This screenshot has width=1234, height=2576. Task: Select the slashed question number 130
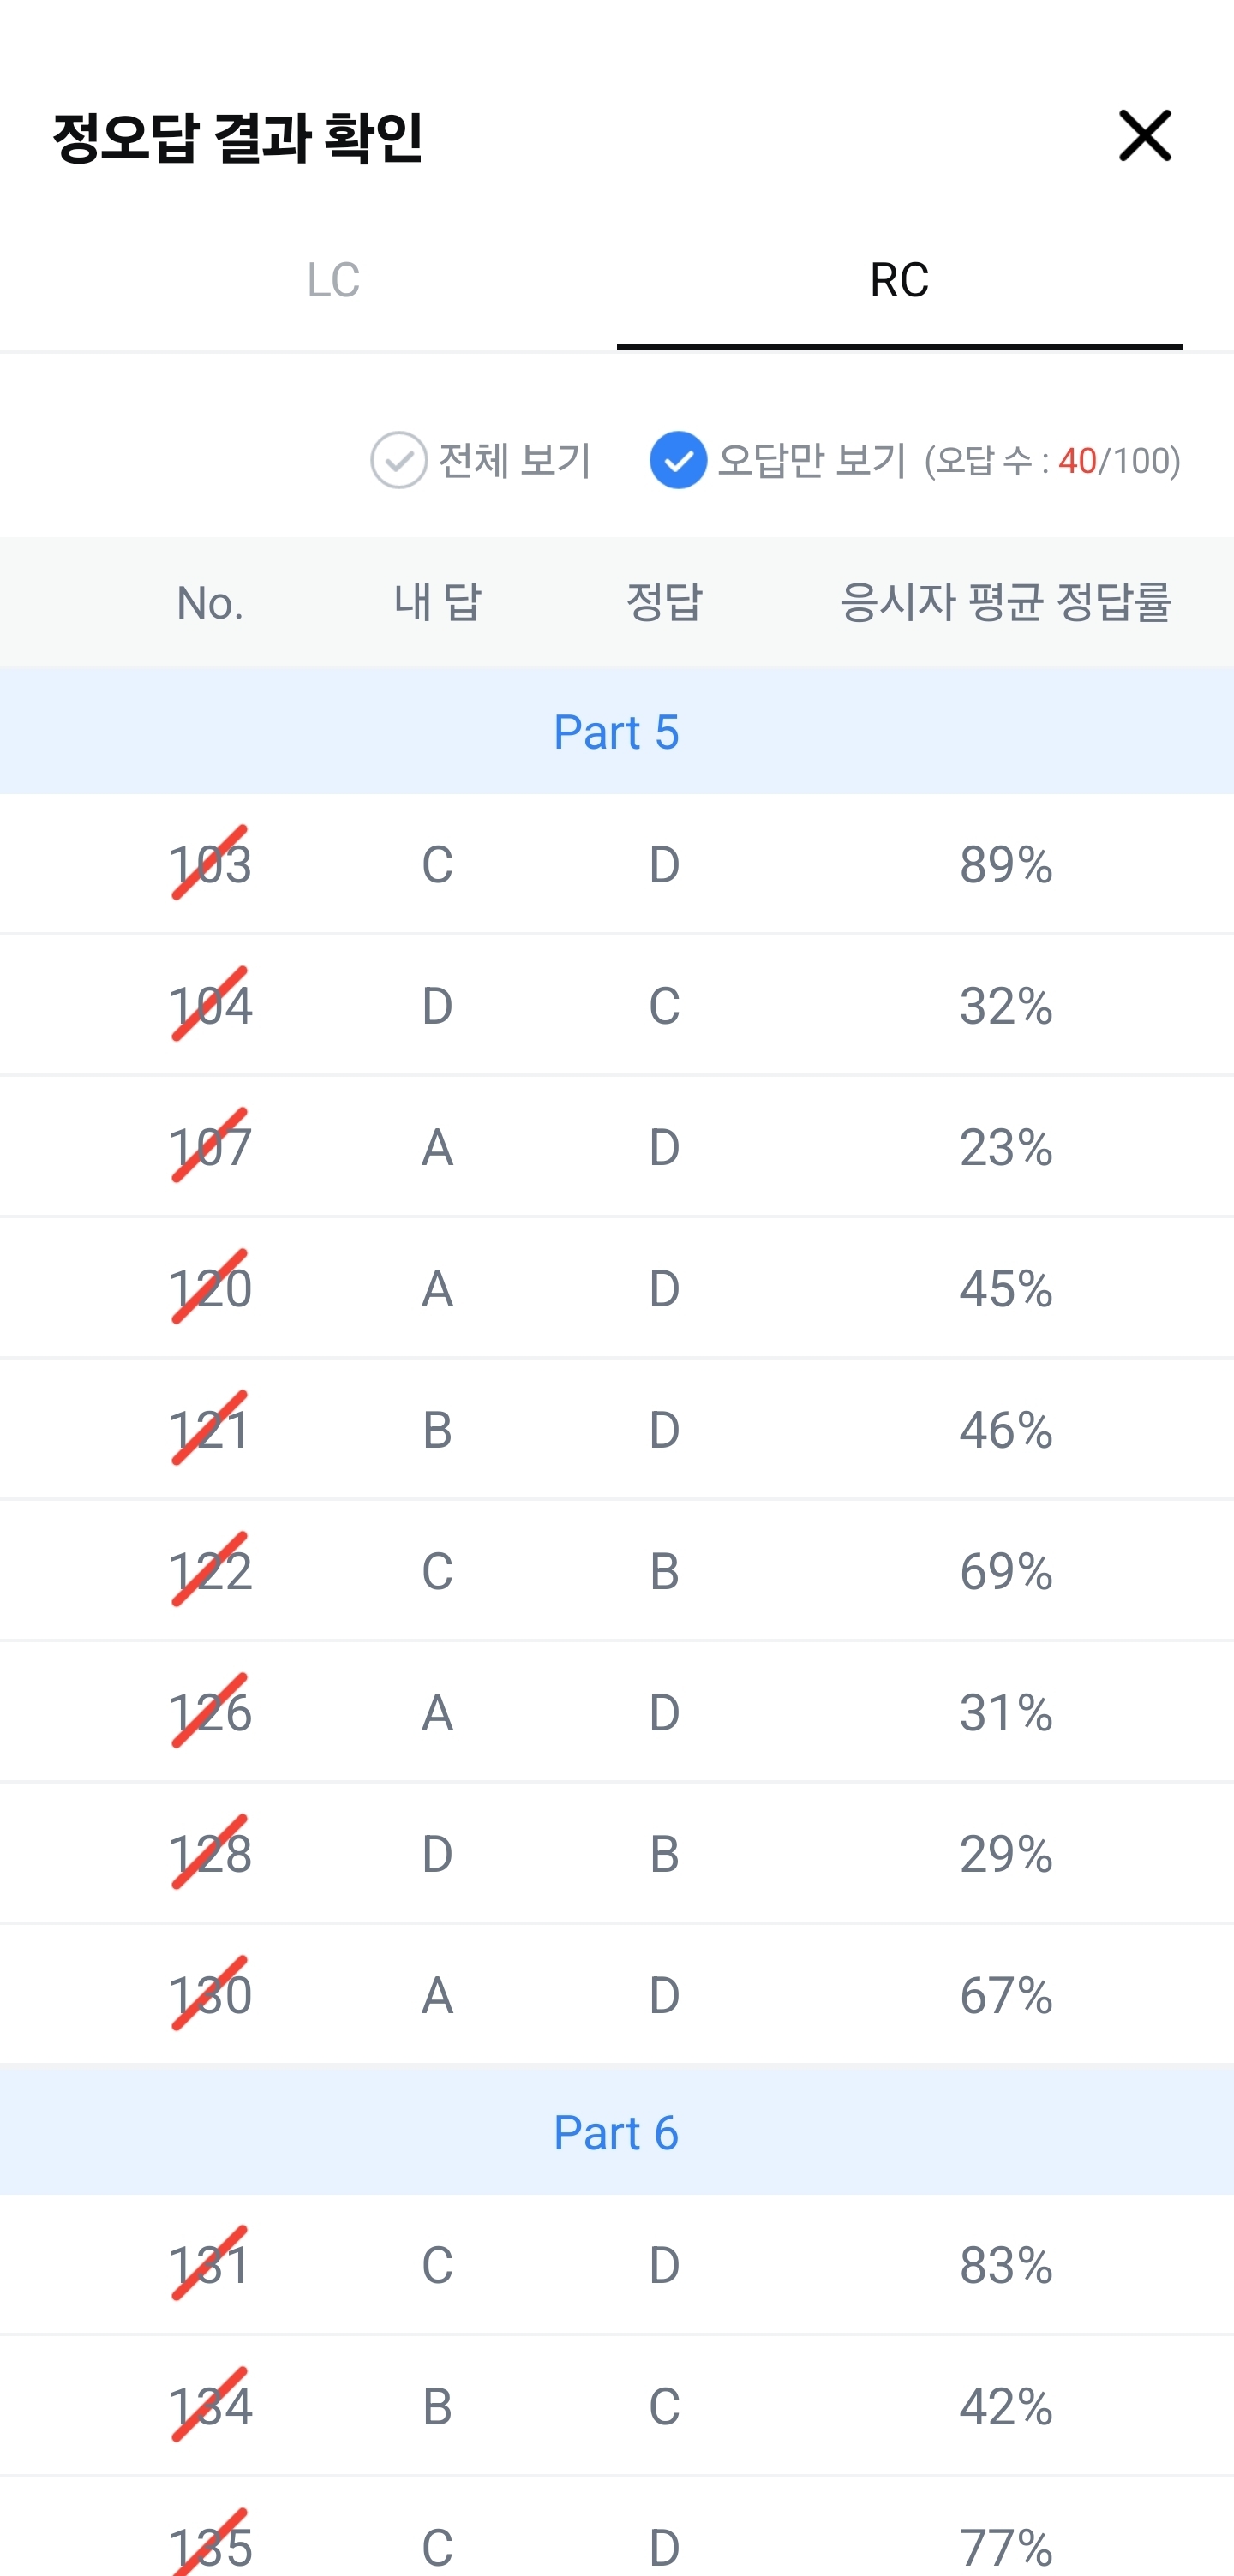[x=210, y=1995]
